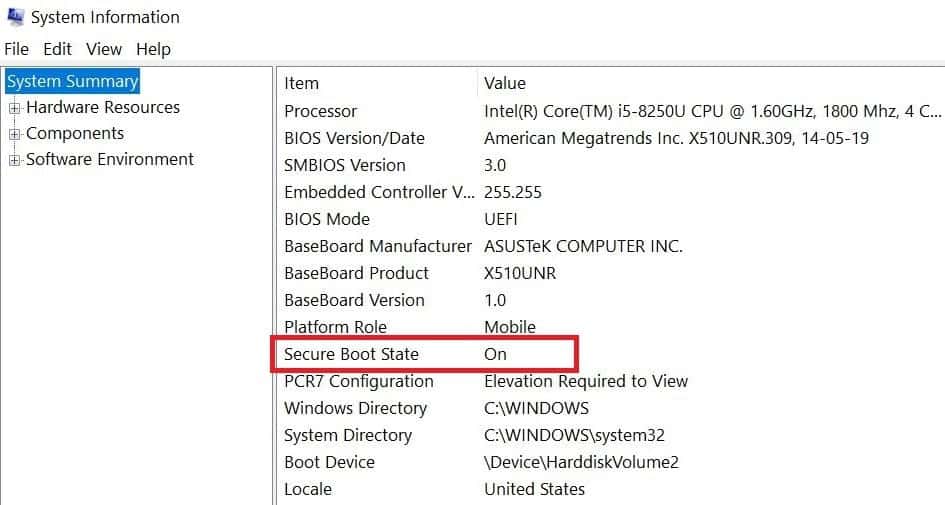The image size is (945, 505).
Task: Select the Components tree item
Action: (75, 133)
